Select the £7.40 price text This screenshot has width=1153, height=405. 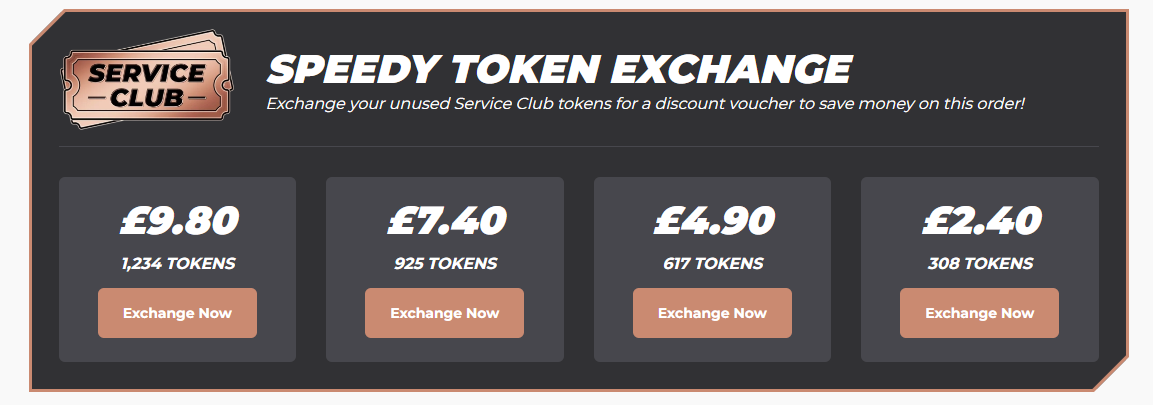447,221
